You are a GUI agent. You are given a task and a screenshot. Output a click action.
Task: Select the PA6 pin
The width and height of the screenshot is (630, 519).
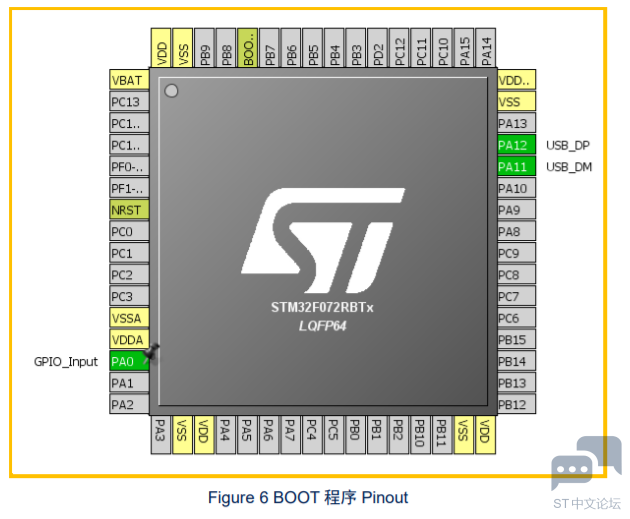point(269,435)
